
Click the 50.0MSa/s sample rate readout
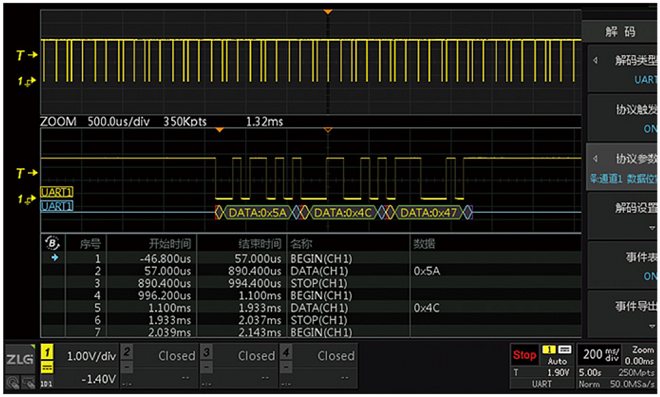point(633,384)
